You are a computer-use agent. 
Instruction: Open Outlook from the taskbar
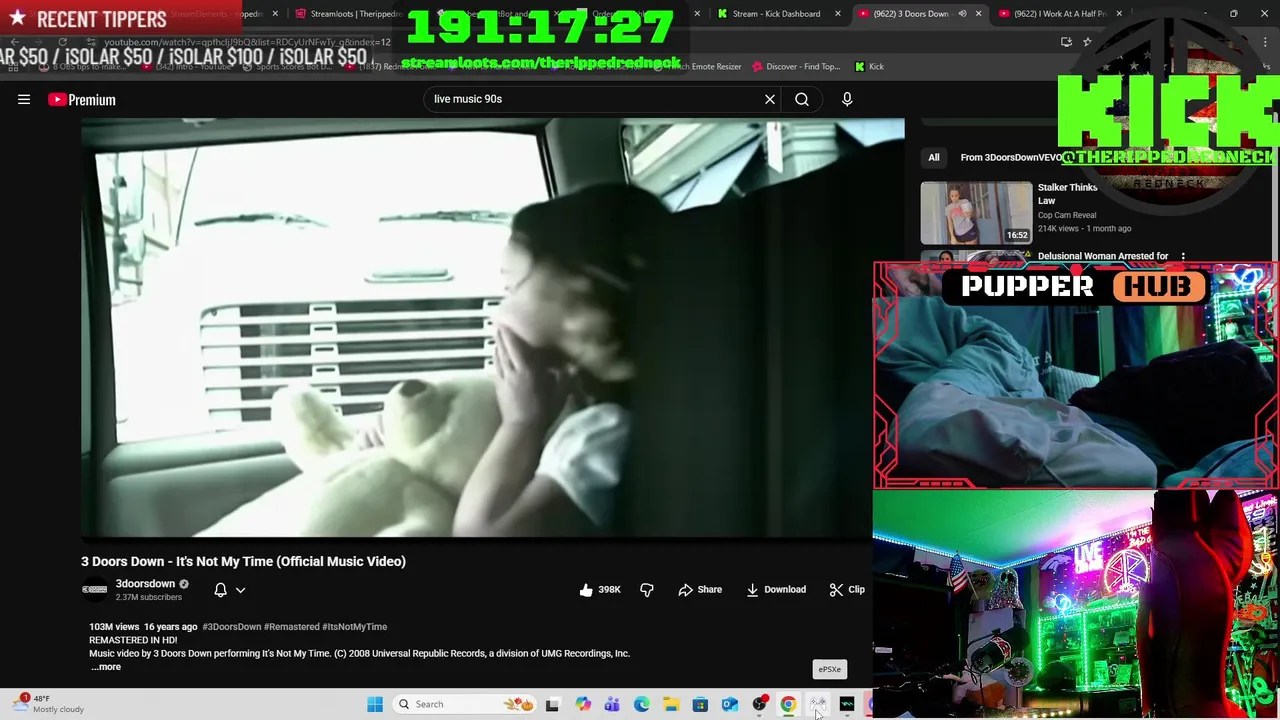(730, 704)
